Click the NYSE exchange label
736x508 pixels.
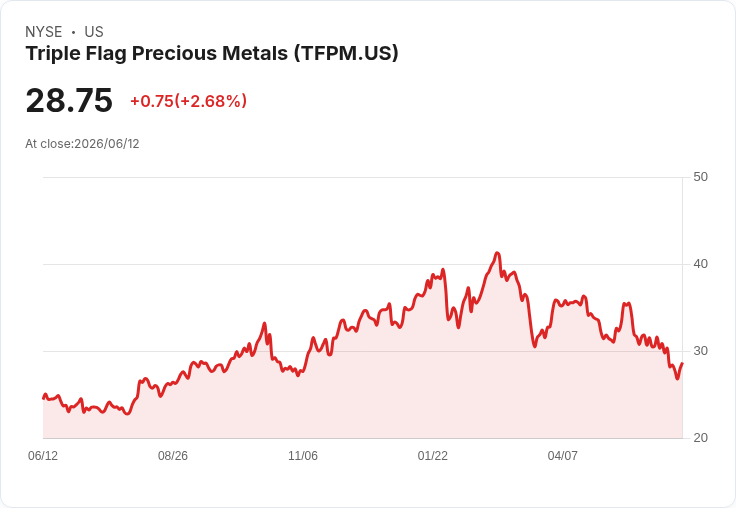pyautogui.click(x=44, y=32)
